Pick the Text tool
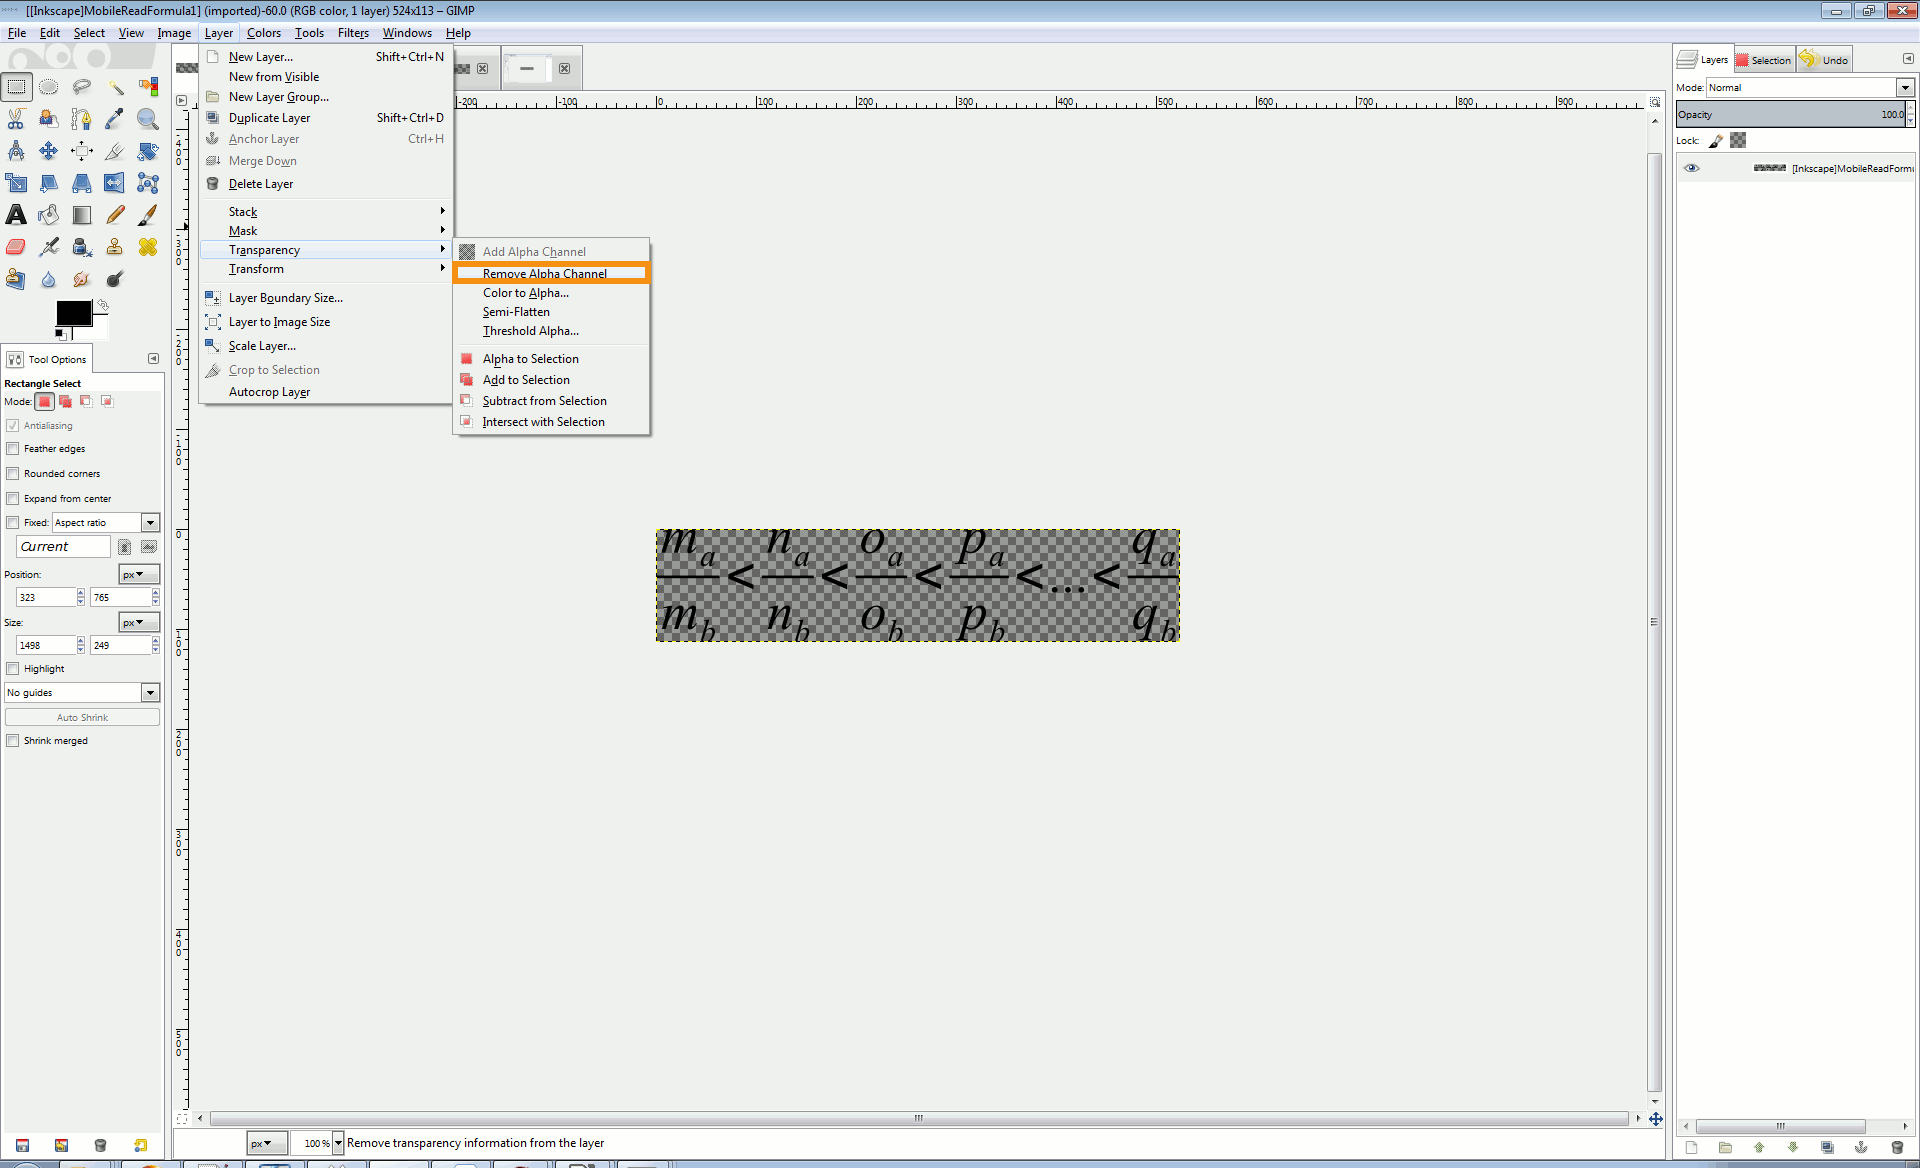Viewport: 1920px width, 1168px height. pyautogui.click(x=16, y=215)
